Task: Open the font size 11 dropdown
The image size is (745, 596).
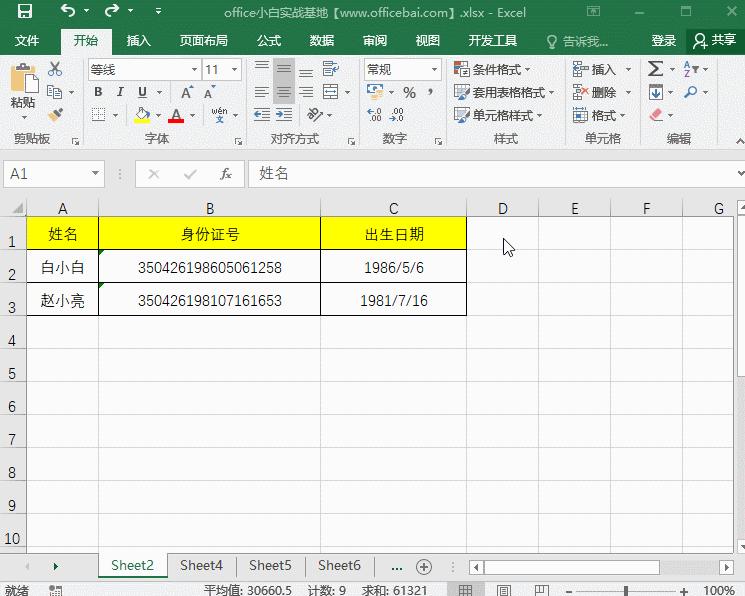Action: [x=234, y=69]
